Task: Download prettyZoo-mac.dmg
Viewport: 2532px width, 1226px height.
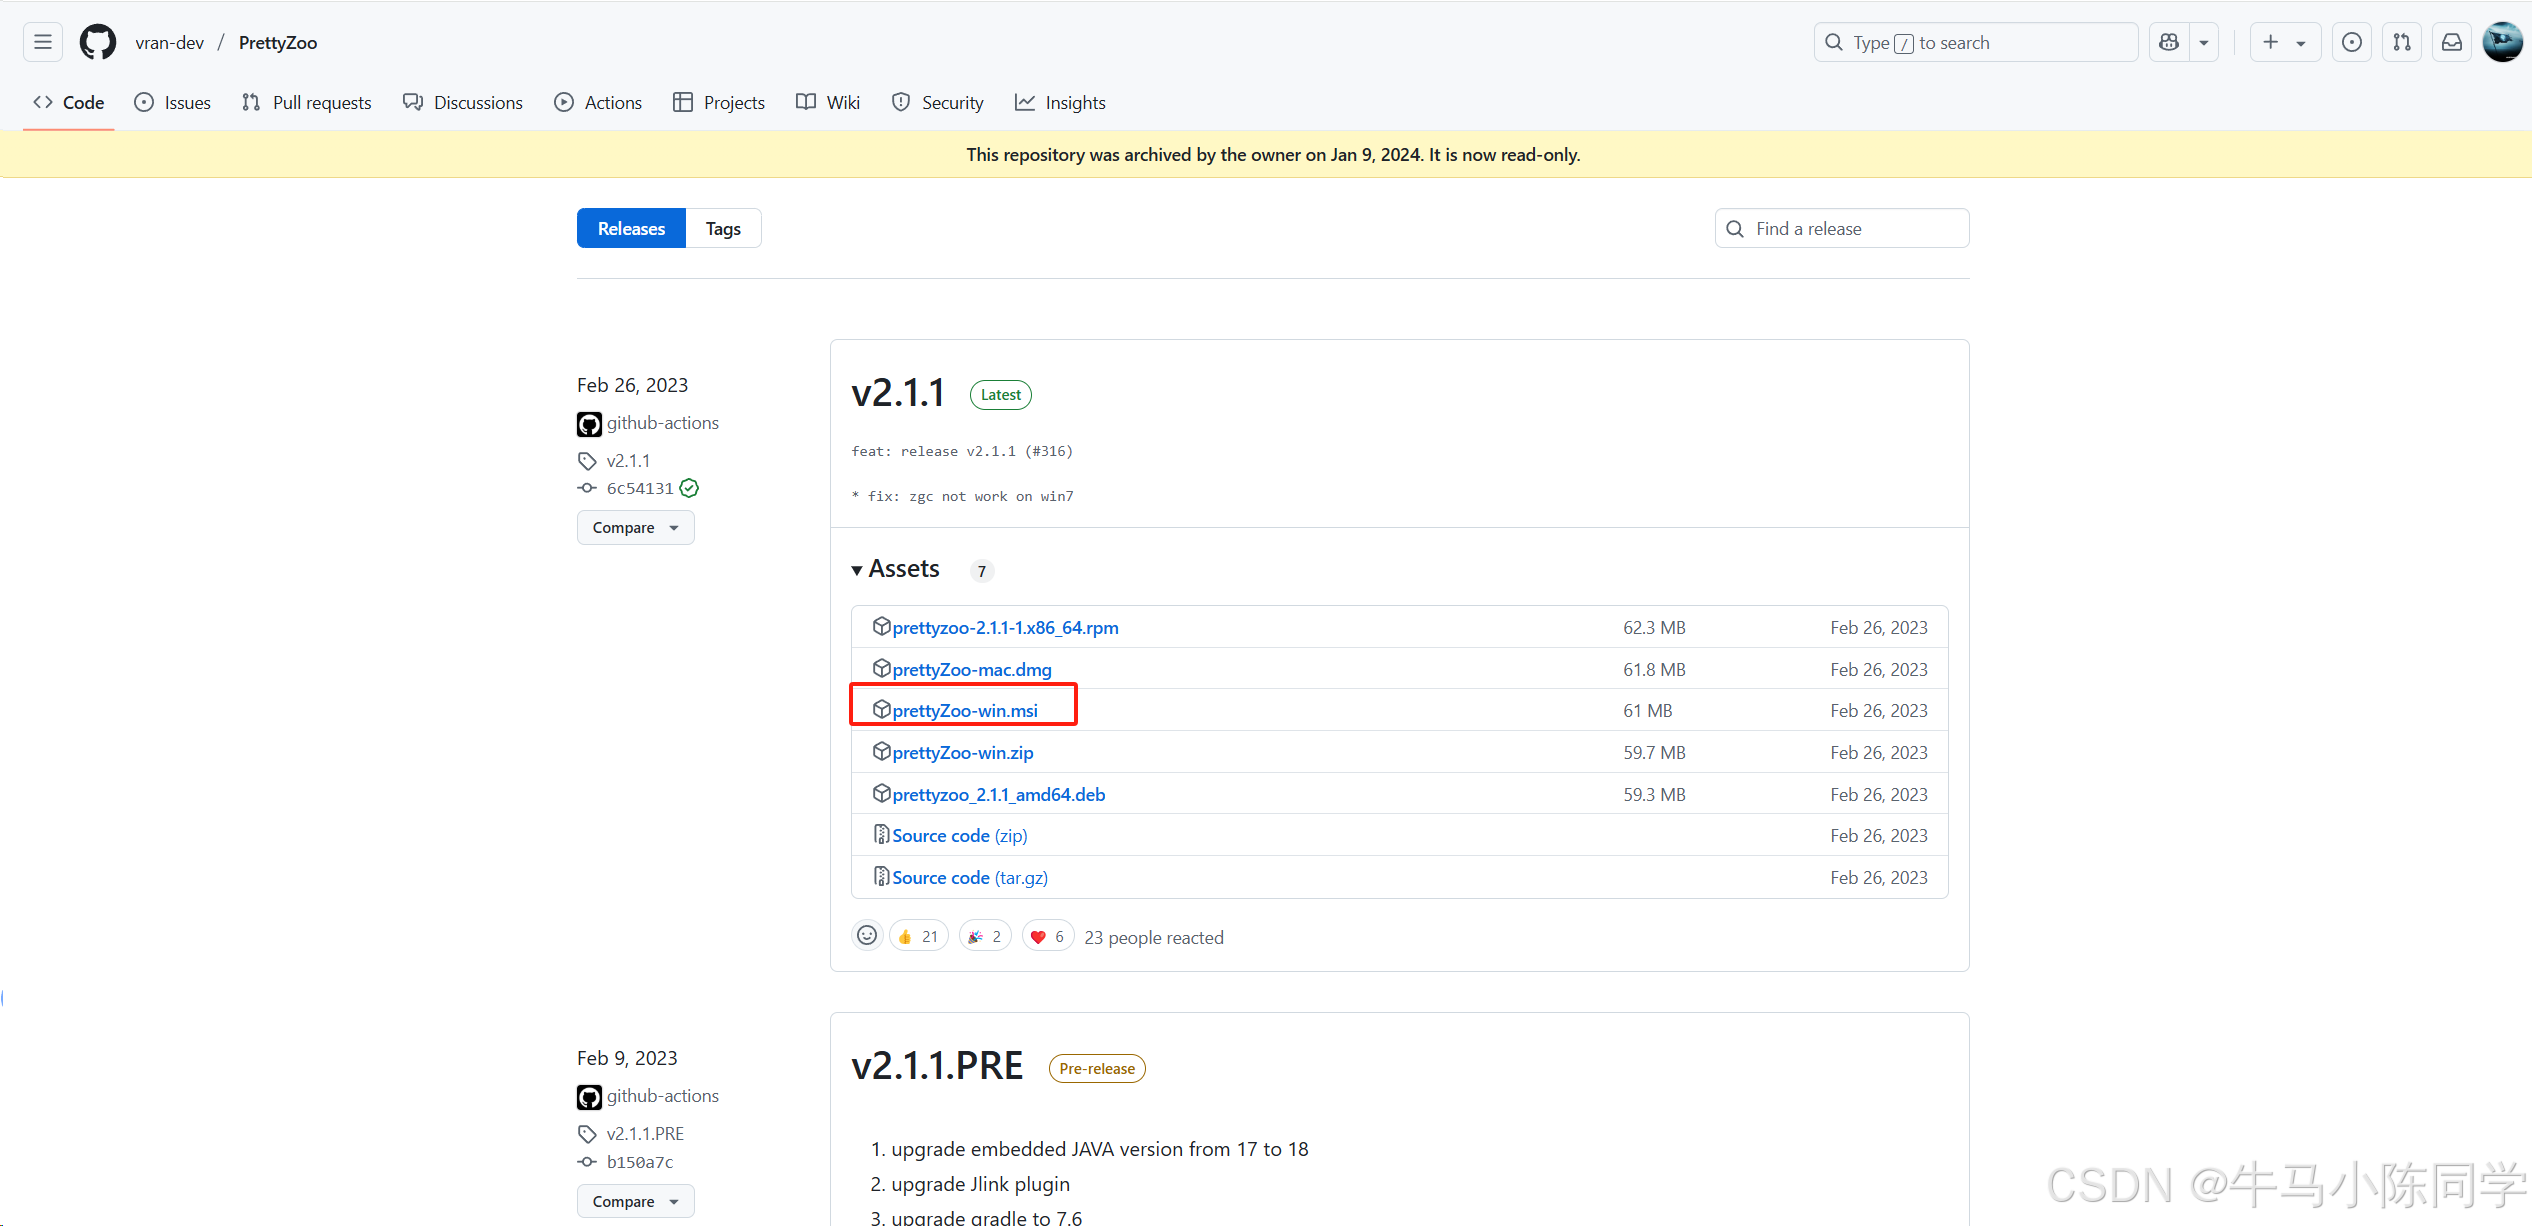Action: pyautogui.click(x=972, y=669)
